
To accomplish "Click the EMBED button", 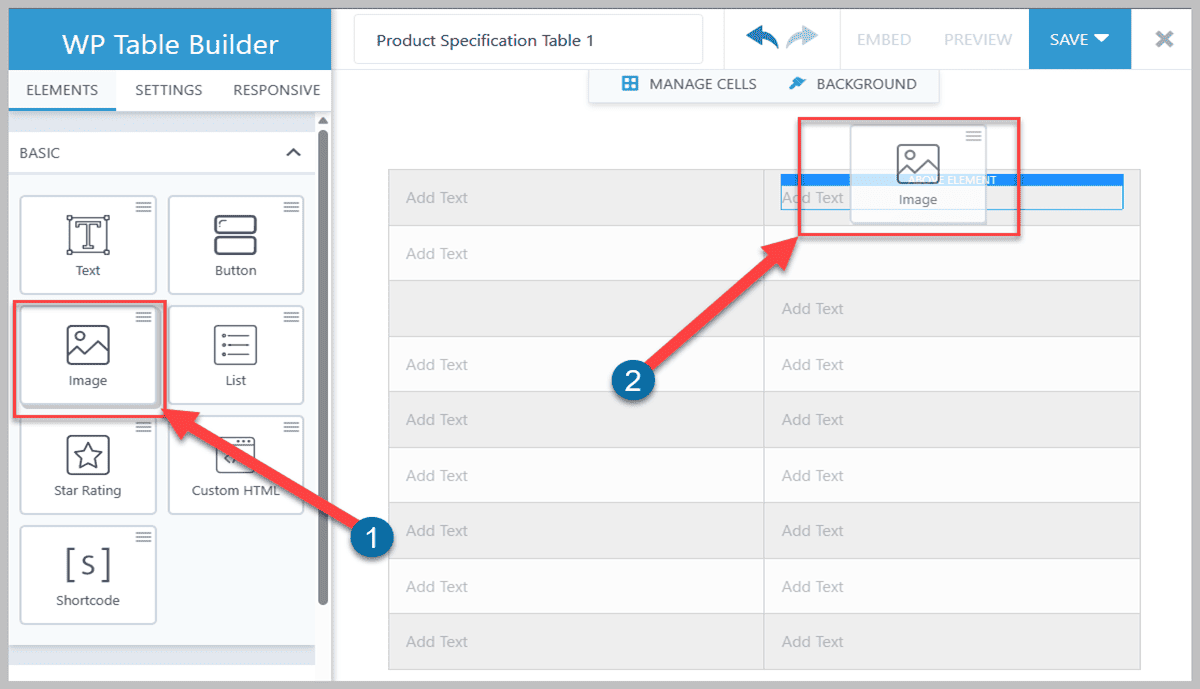I will point(884,39).
